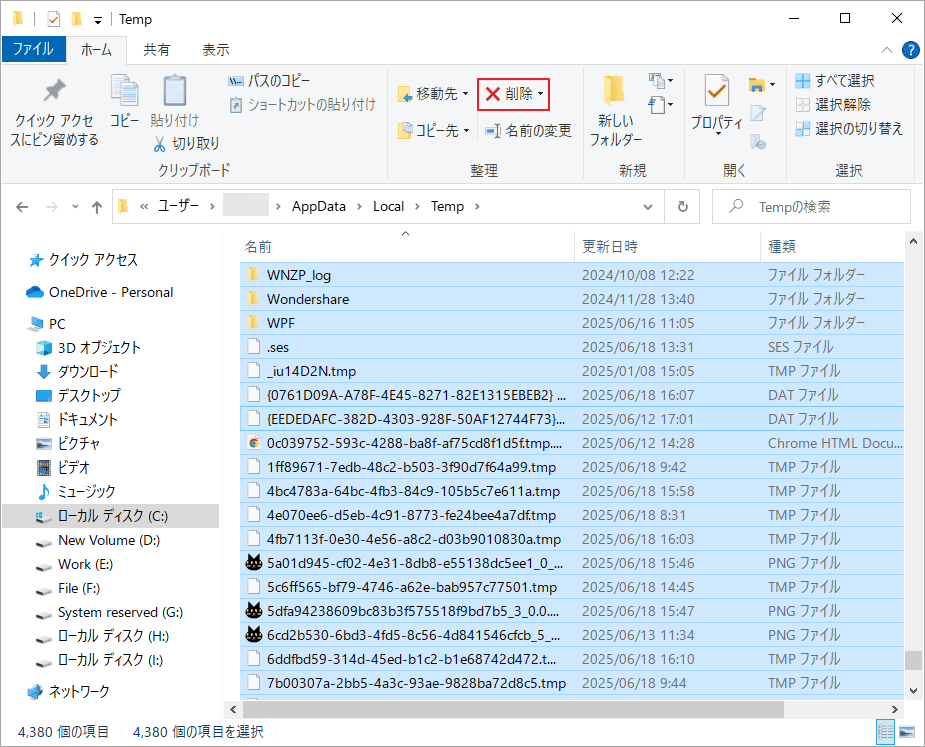The image size is (925, 747).
Task: Switch to the Home (ホーム) tab
Action: point(96,50)
